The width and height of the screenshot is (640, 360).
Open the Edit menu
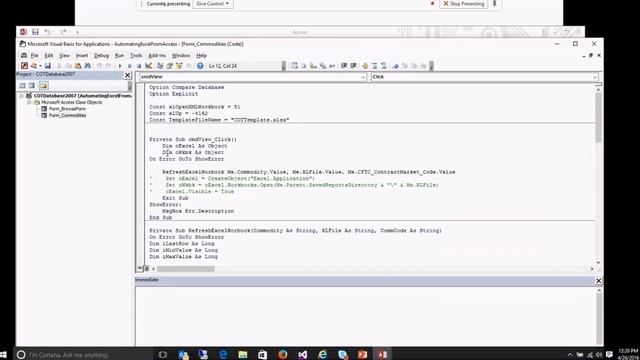49,56
